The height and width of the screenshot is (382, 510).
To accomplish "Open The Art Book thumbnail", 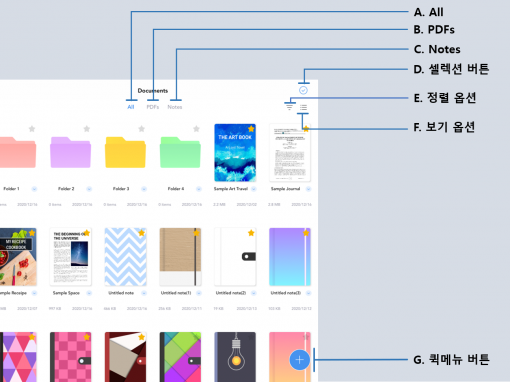I will [x=235, y=153].
